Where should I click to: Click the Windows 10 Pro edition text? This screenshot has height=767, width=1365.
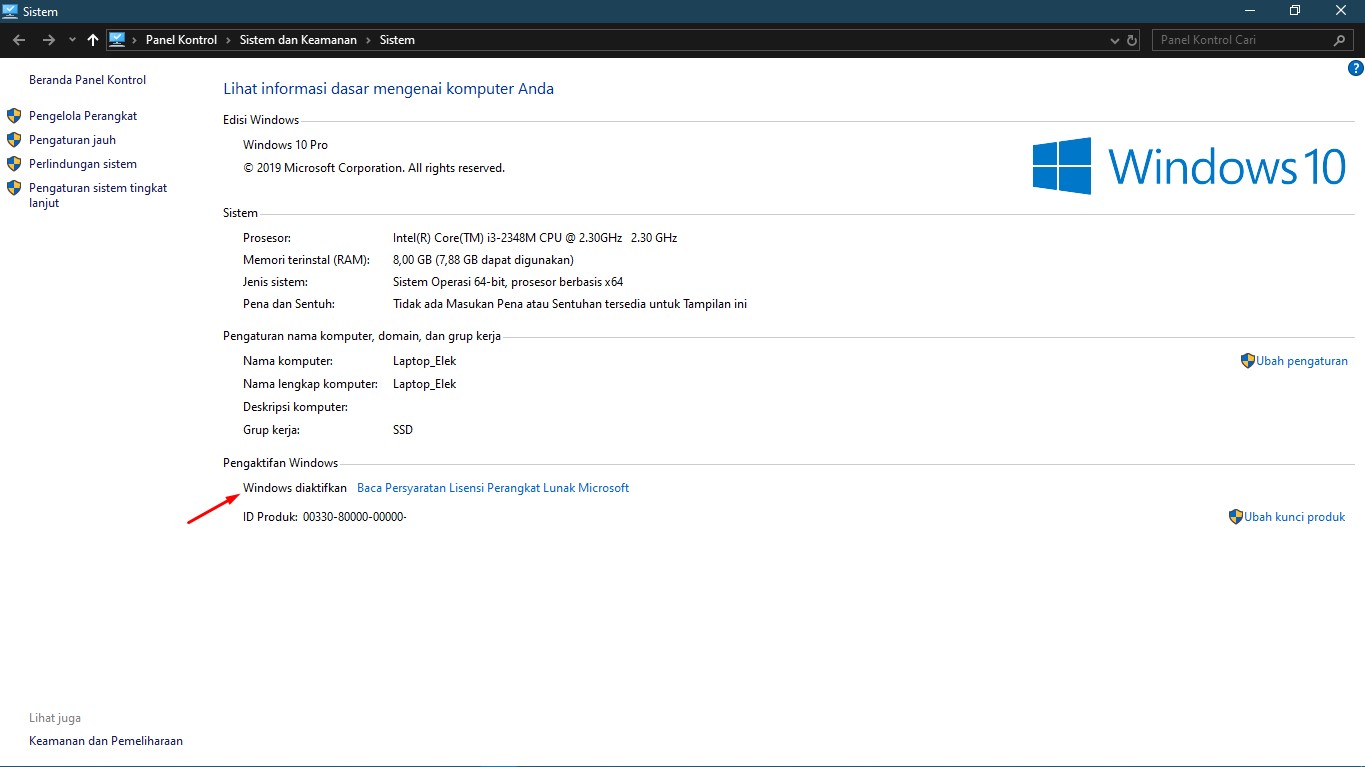[x=285, y=145]
